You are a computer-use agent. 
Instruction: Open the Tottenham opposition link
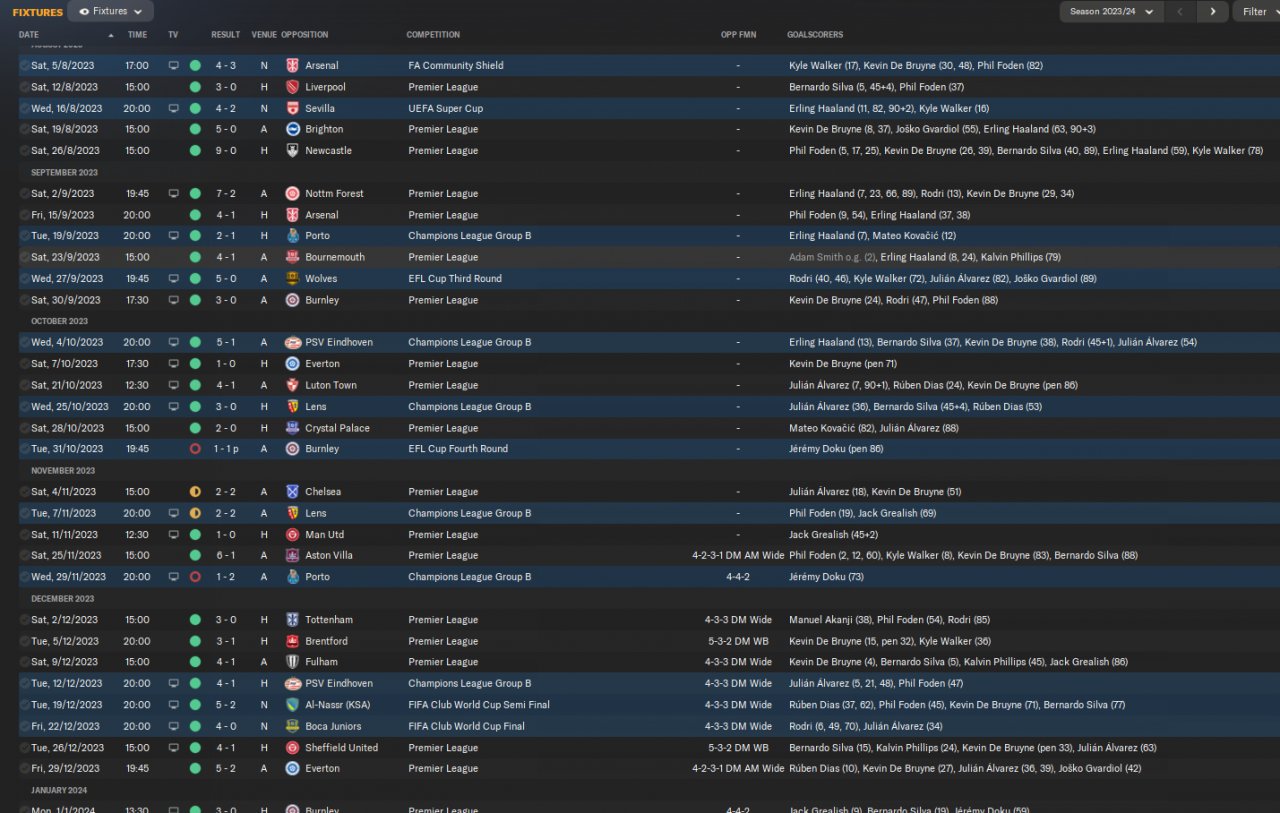tap(329, 620)
